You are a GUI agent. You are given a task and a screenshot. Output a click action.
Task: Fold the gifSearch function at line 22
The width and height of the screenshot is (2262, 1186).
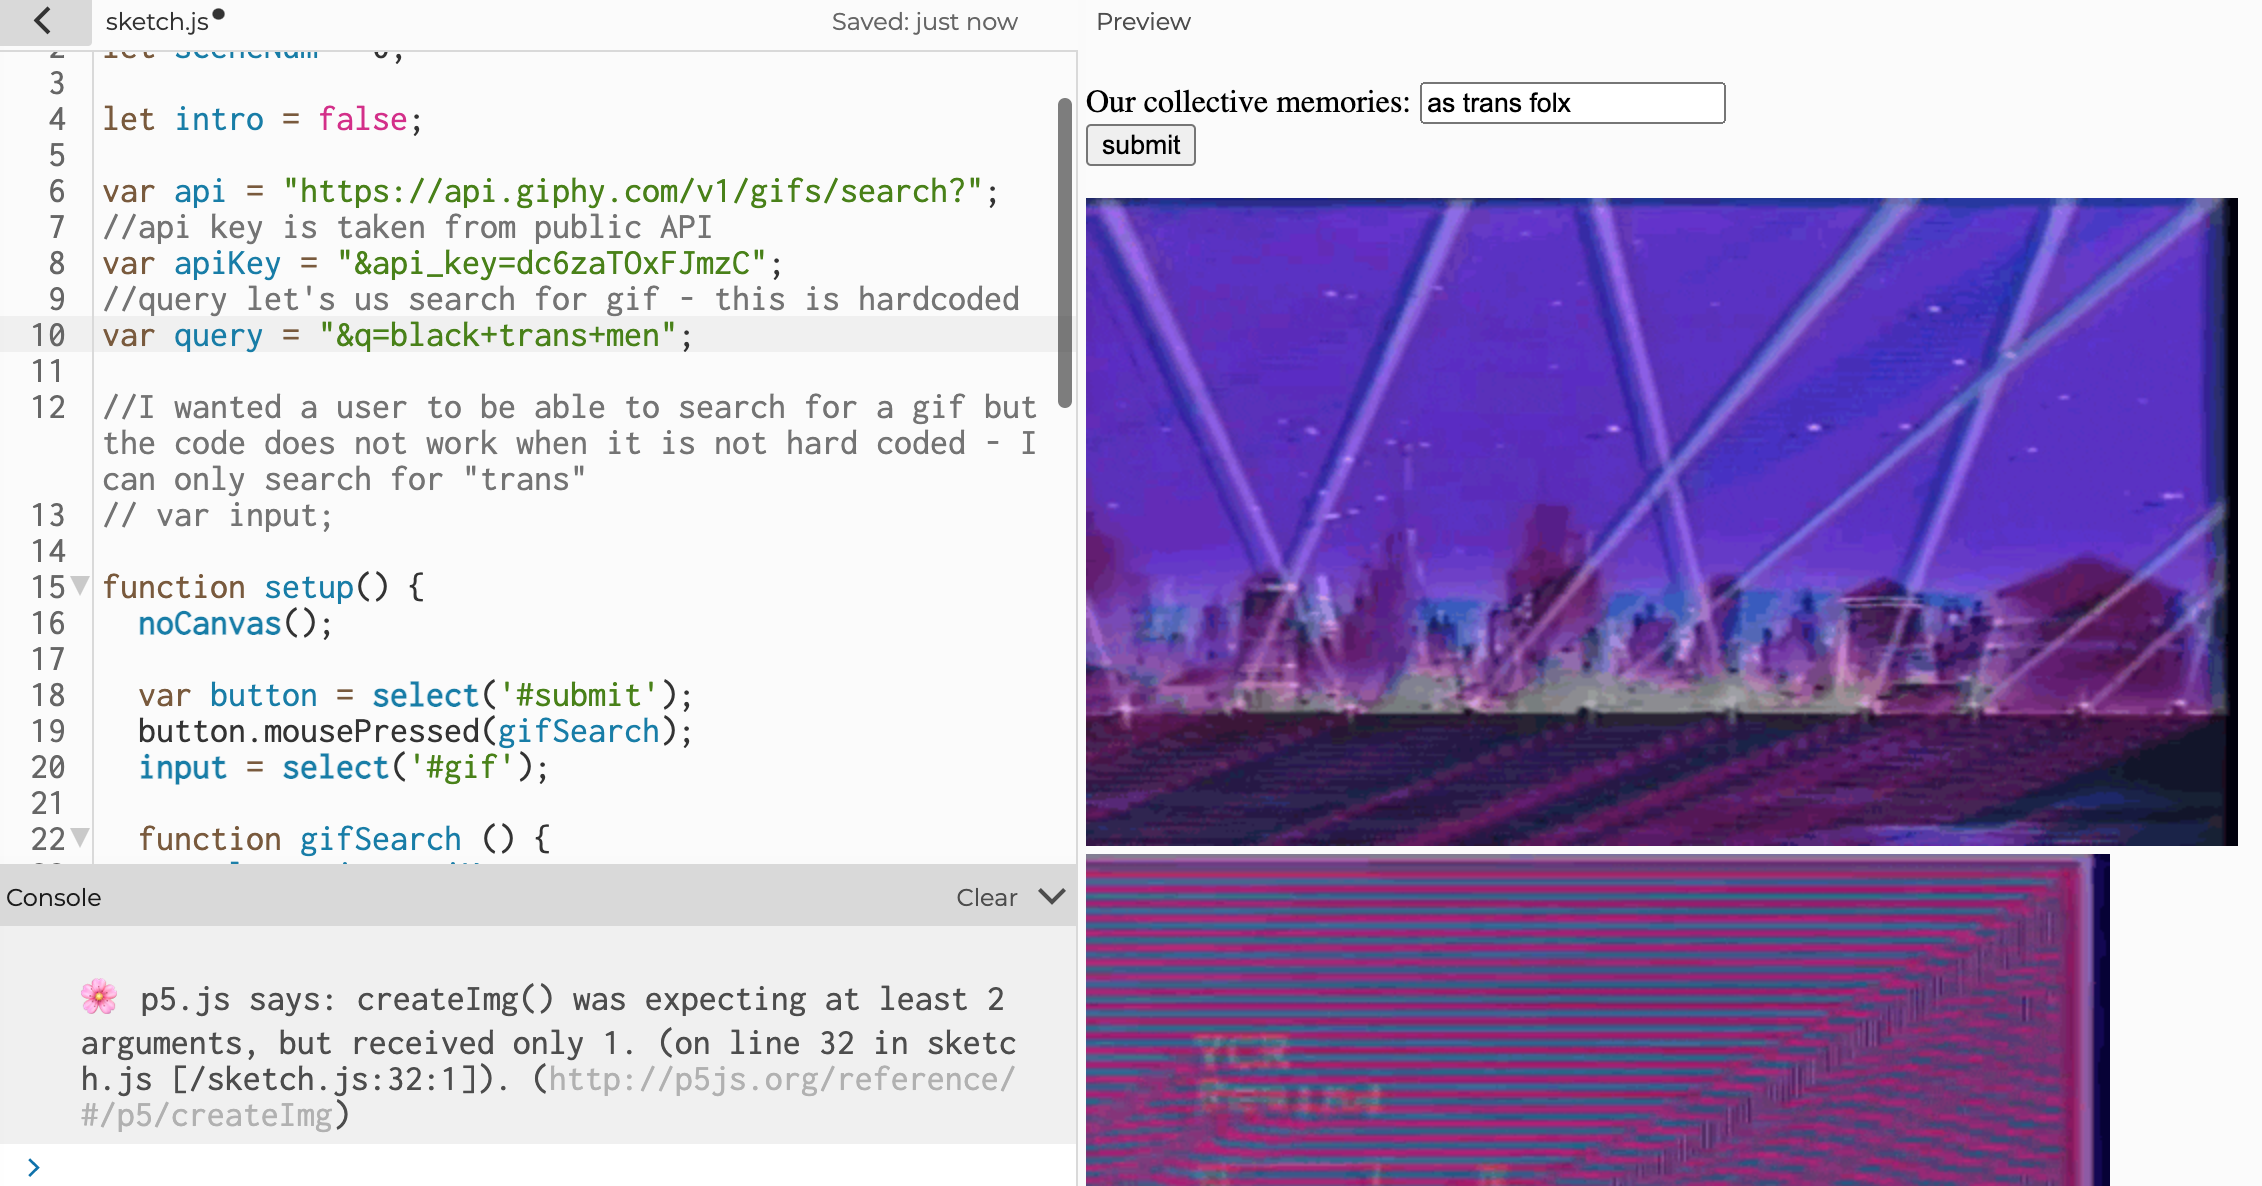(x=81, y=838)
